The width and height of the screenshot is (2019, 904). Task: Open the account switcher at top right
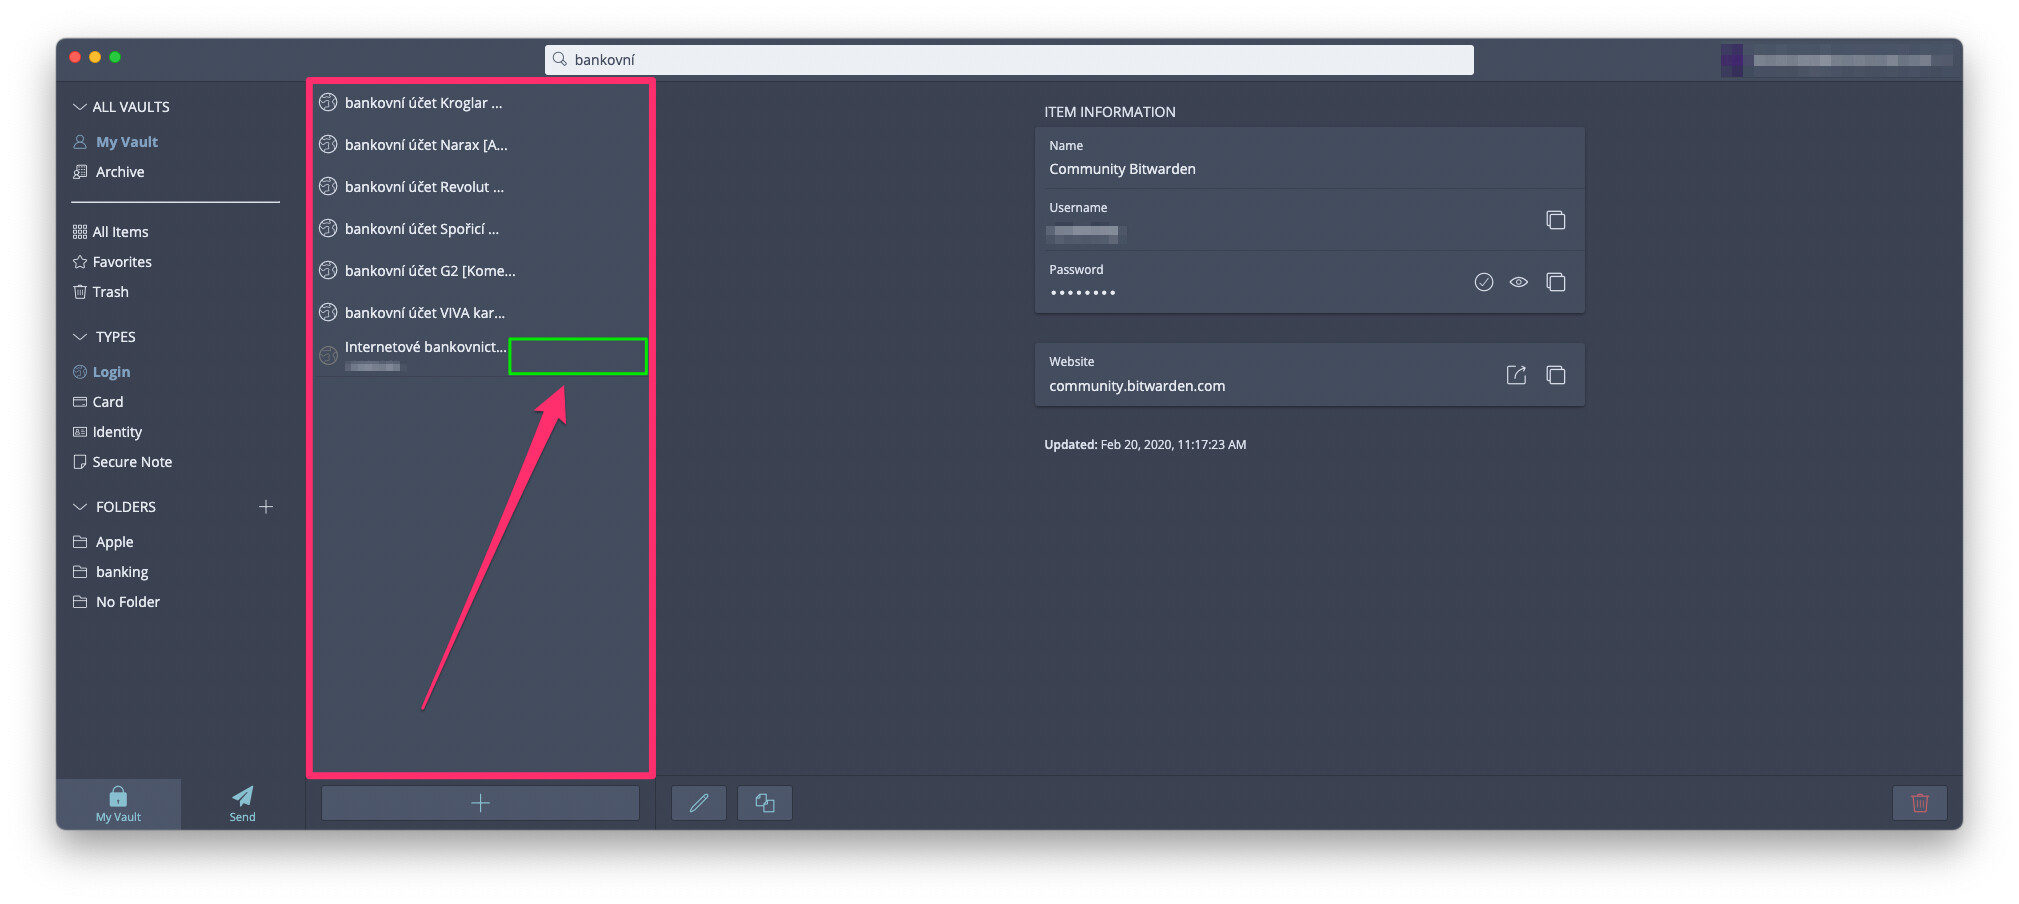[x=1836, y=60]
